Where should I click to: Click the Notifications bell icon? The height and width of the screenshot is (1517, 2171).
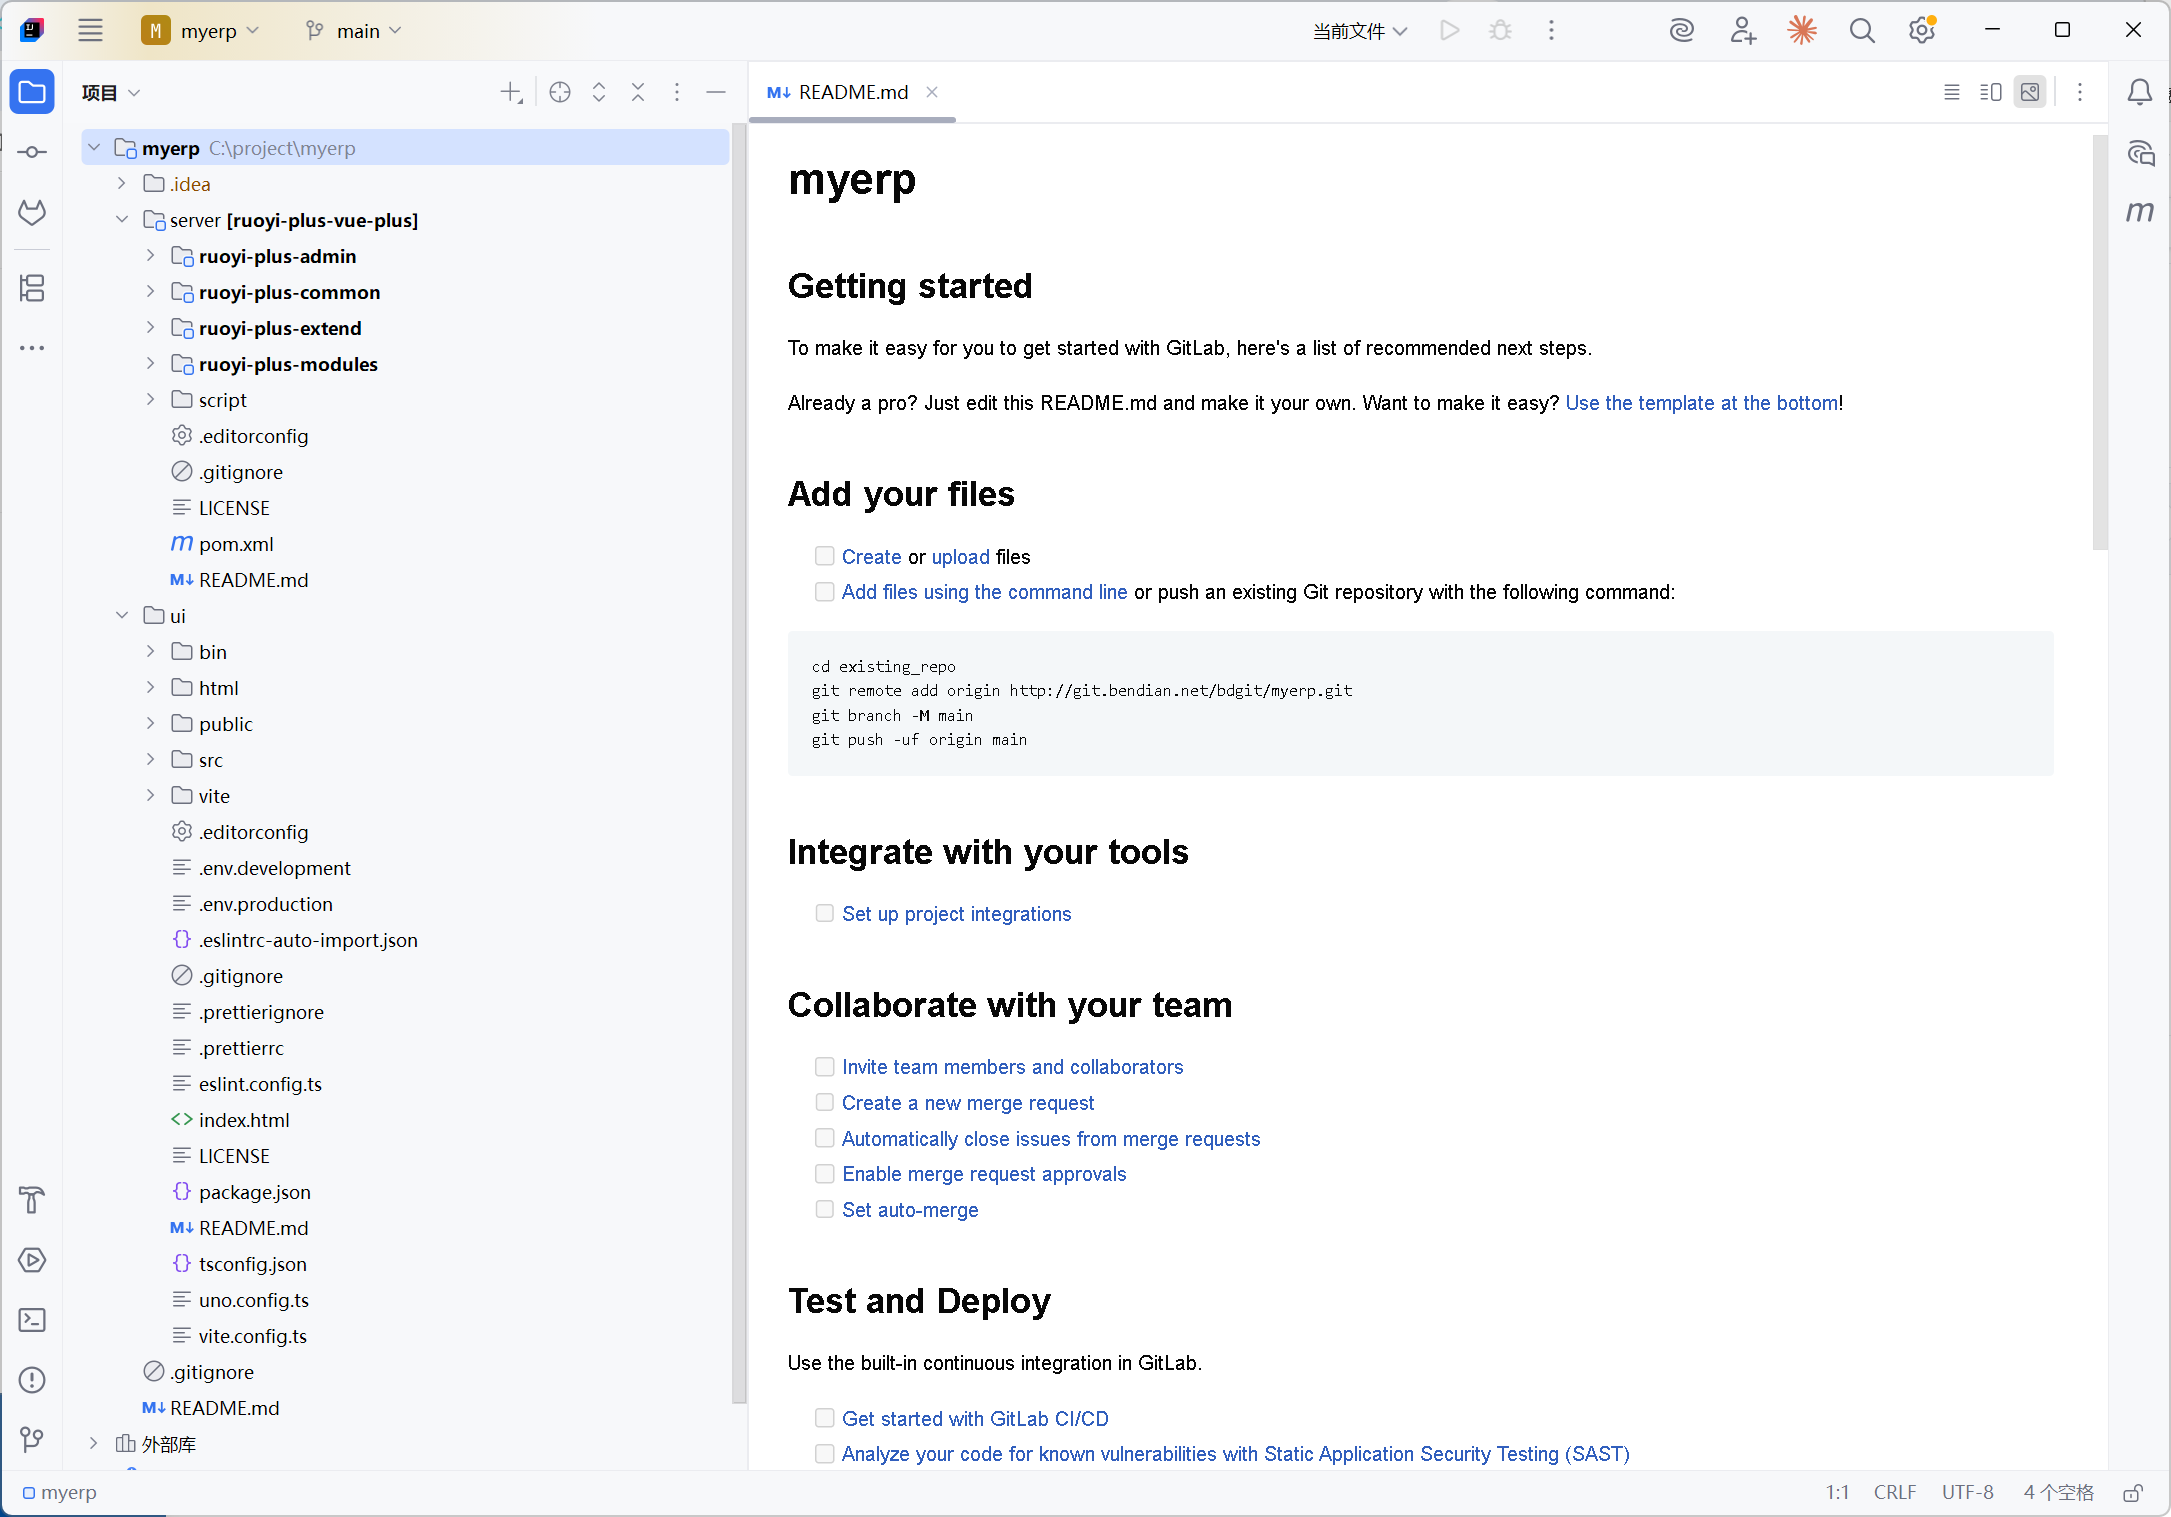[2139, 92]
